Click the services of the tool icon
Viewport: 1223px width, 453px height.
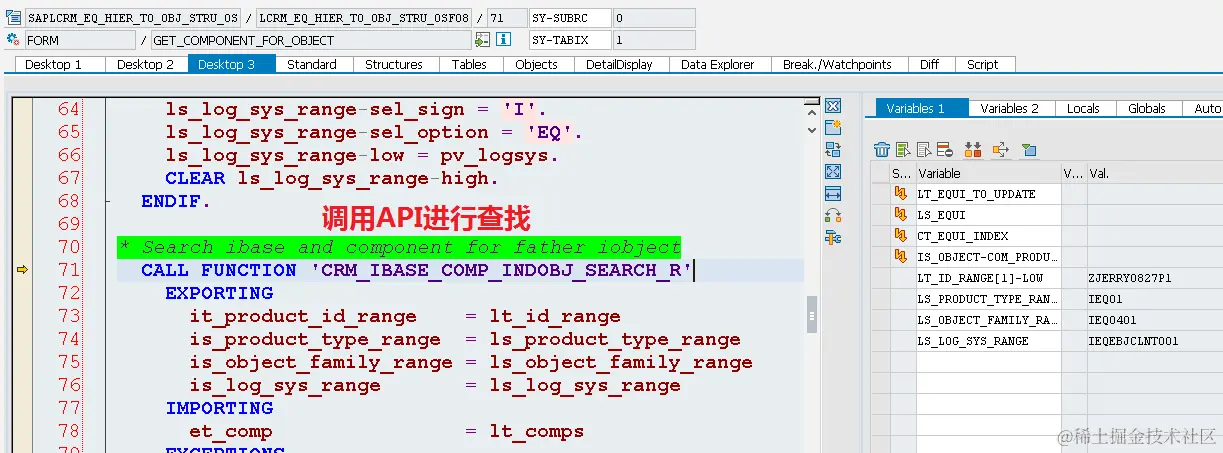pyautogui.click(x=832, y=215)
